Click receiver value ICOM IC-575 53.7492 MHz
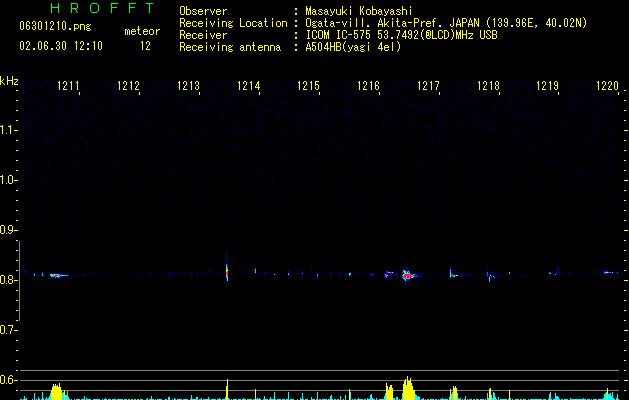This screenshot has width=629, height=400. (x=401, y=35)
